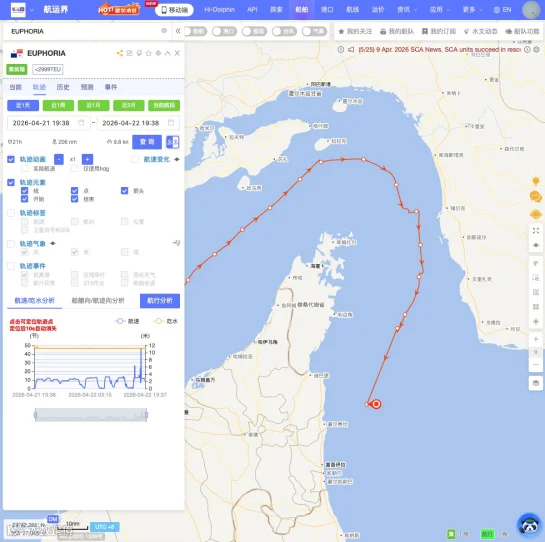Enable the 航速变化 checkbox
Image resolution: width=545 pixels, height=542 pixels.
pyautogui.click(x=135, y=159)
